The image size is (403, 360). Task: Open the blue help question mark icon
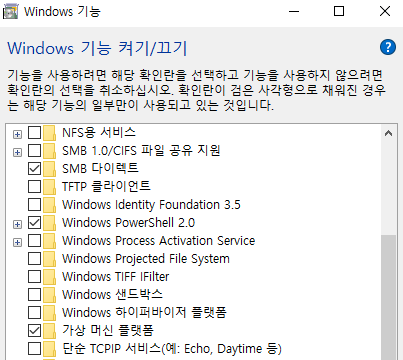pyautogui.click(x=388, y=47)
